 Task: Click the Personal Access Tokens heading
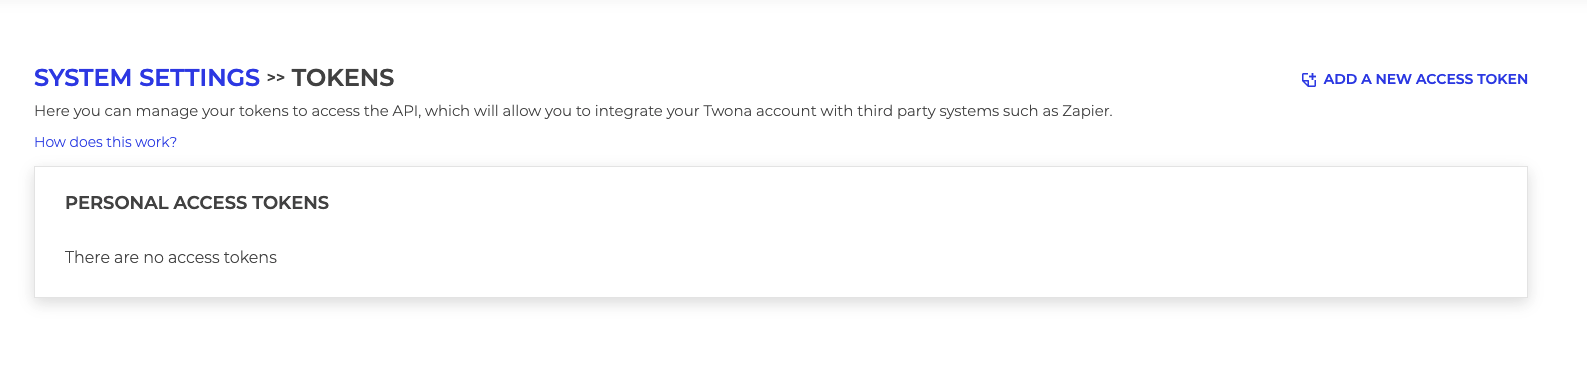click(197, 203)
